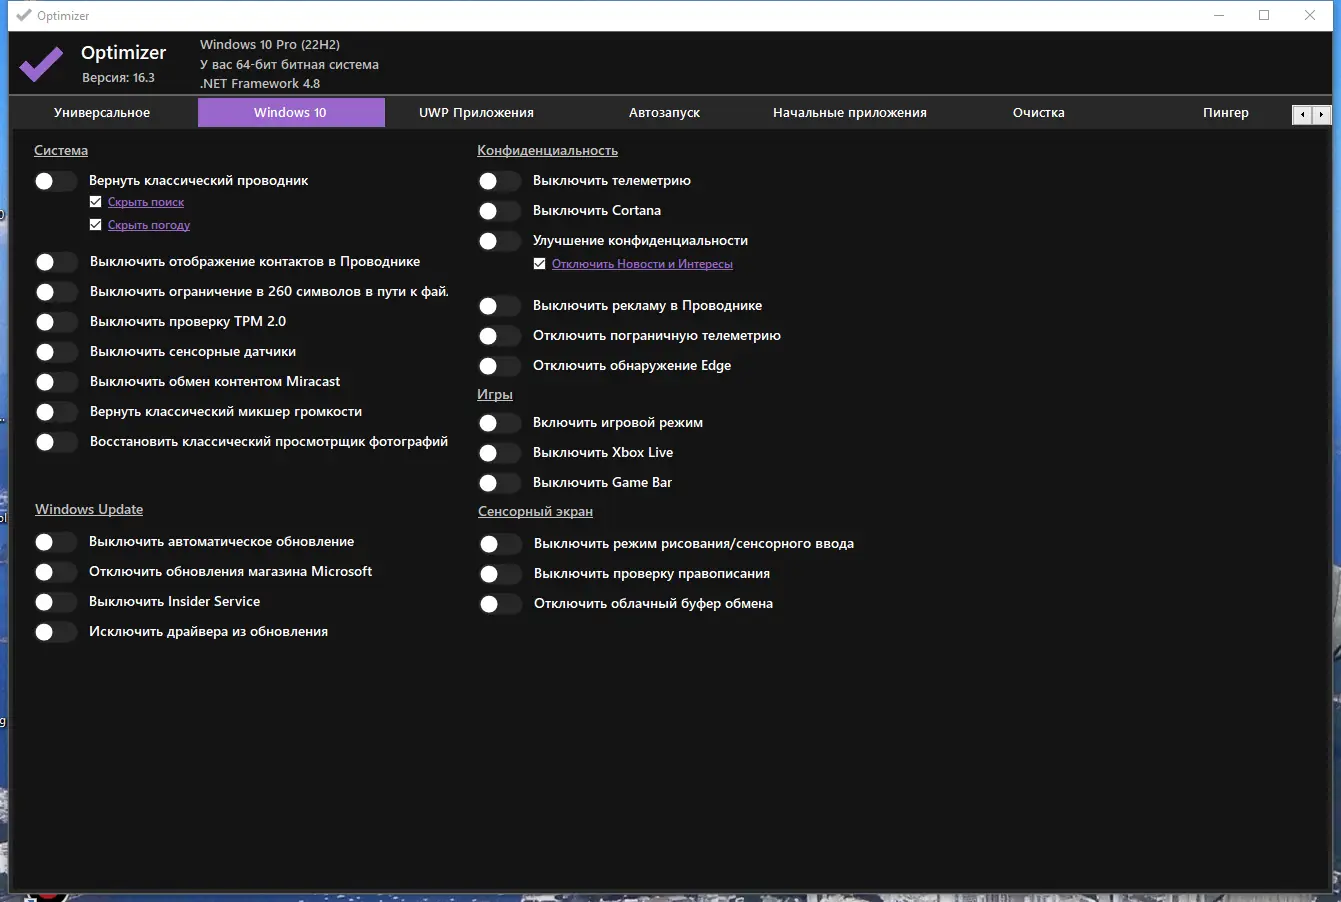Open the Универсальное tab
This screenshot has height=902, width=1341.
(x=102, y=113)
